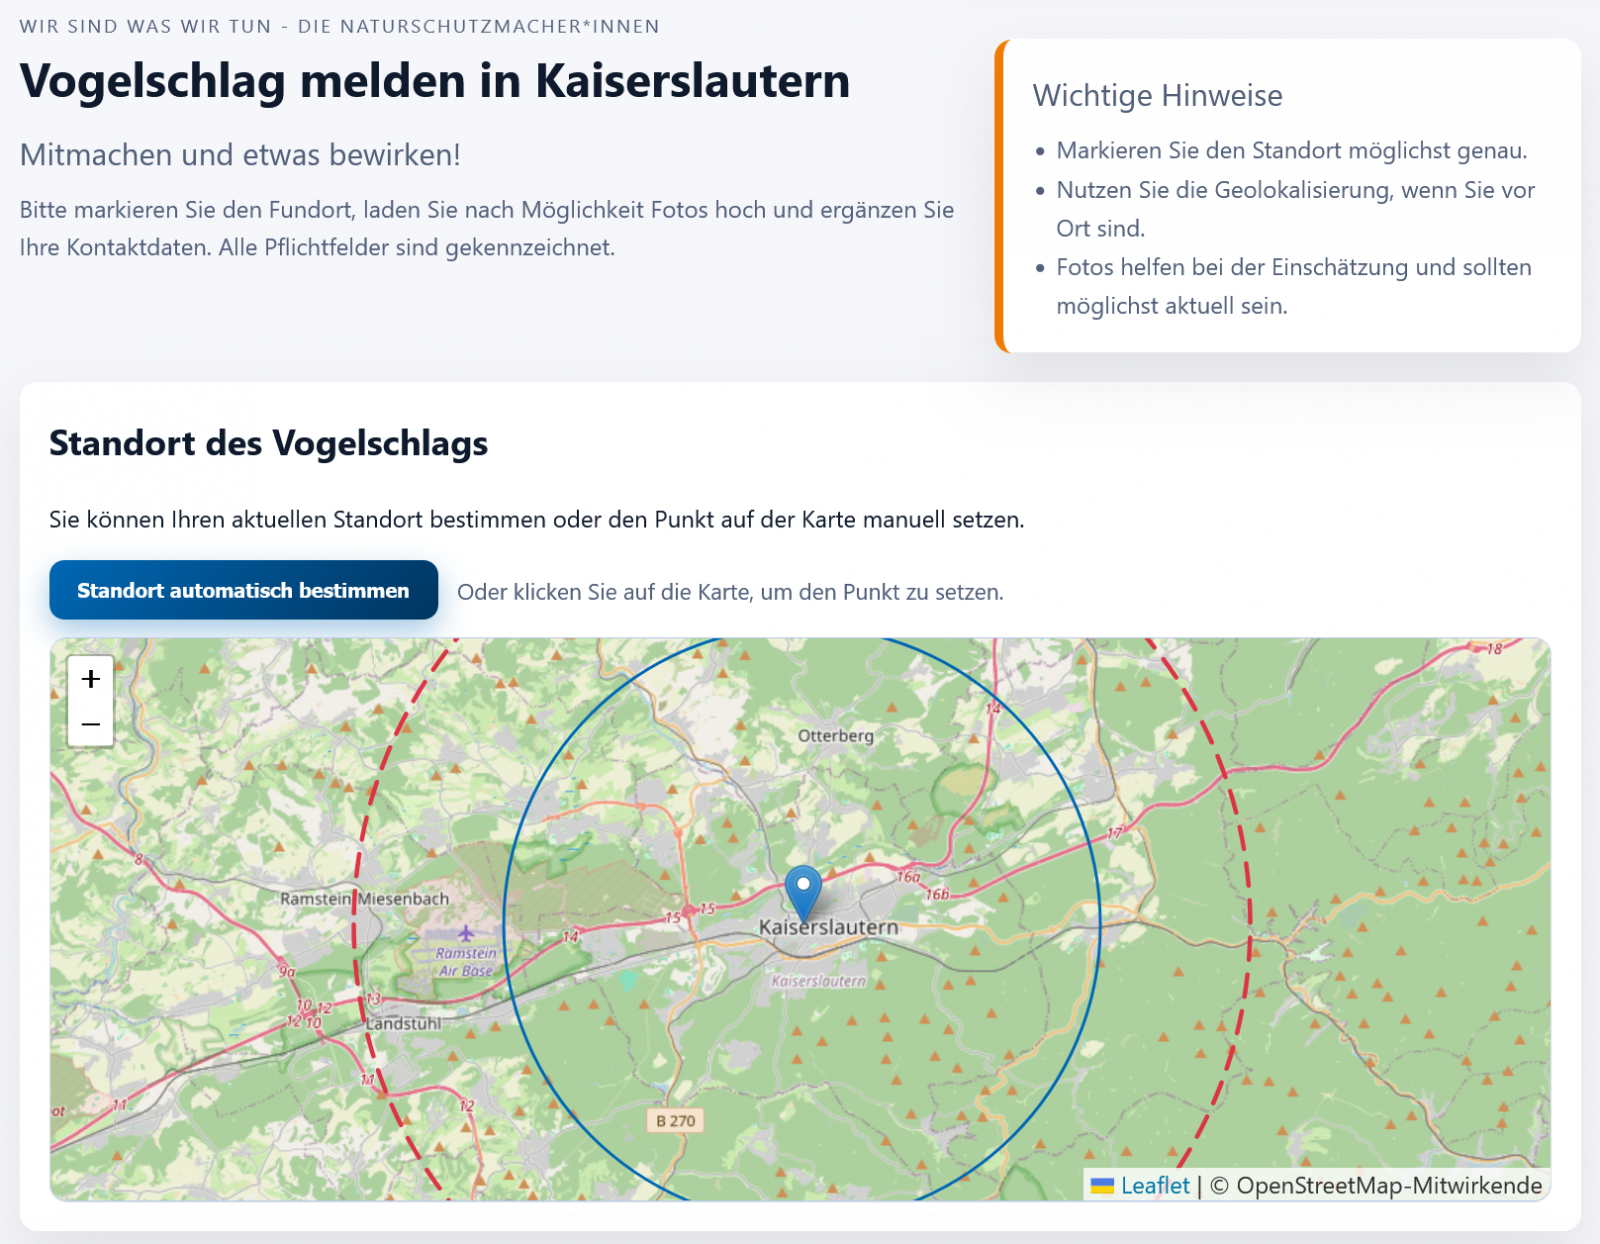Click the 'Ramstein Air Base' label
Viewport: 1600px width, 1244px height.
coord(466,962)
